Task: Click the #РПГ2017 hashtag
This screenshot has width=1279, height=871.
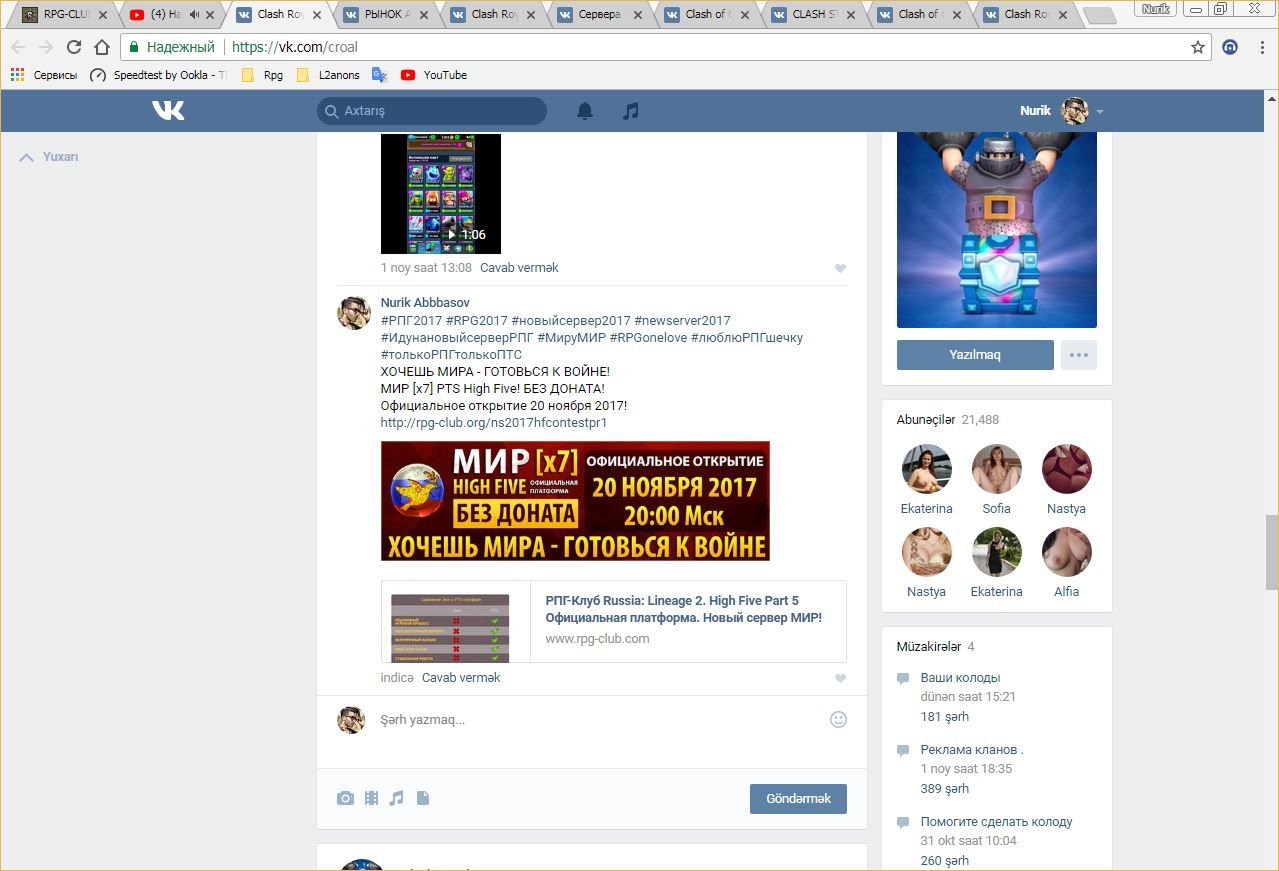Action: tap(411, 321)
